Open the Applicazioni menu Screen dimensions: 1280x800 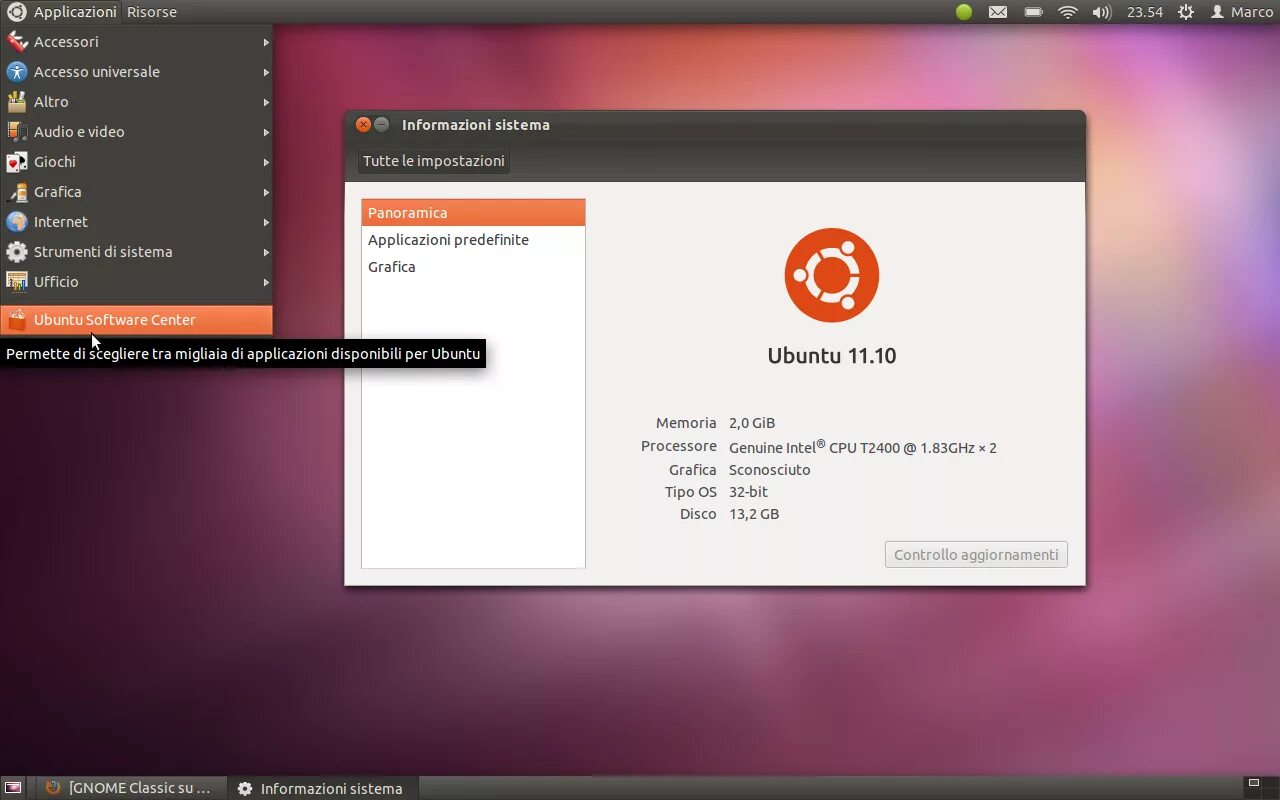click(75, 12)
